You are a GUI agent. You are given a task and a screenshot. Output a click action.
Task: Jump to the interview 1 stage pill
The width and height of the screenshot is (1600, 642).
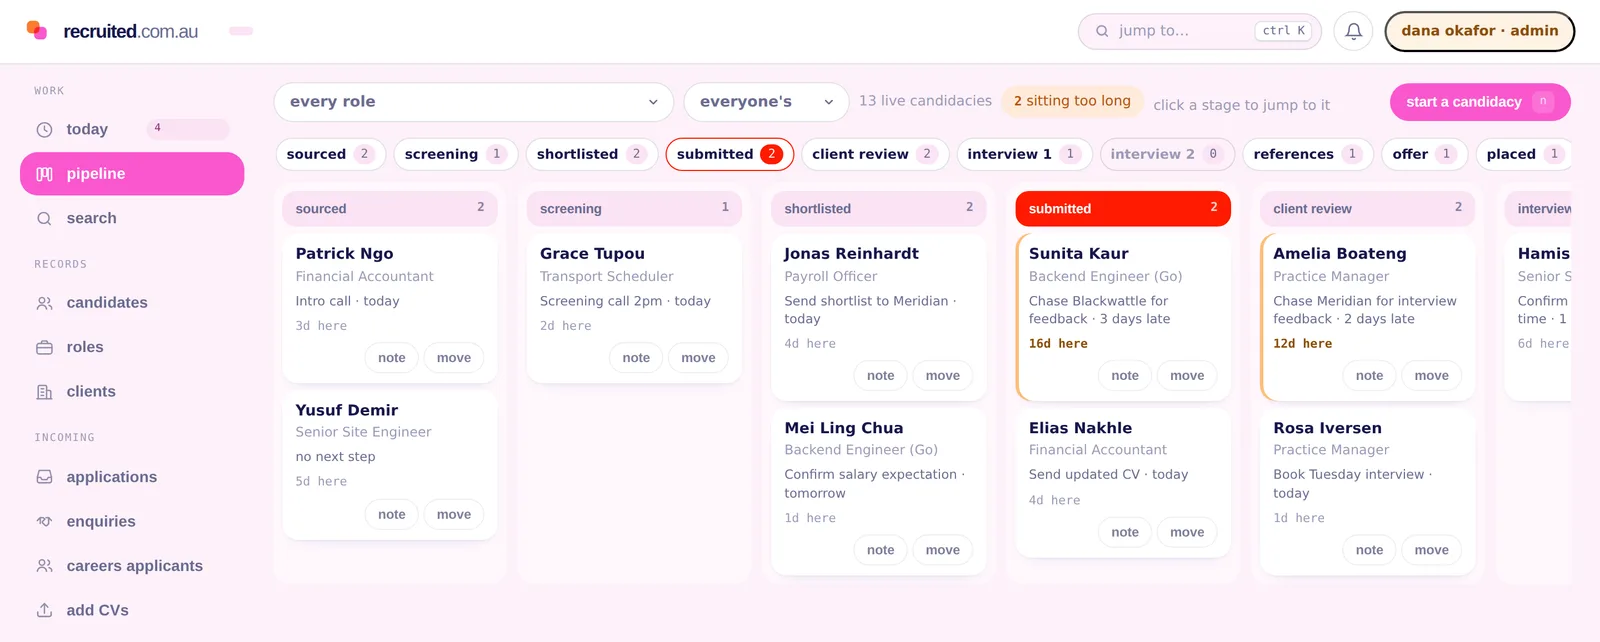[x=1024, y=154]
